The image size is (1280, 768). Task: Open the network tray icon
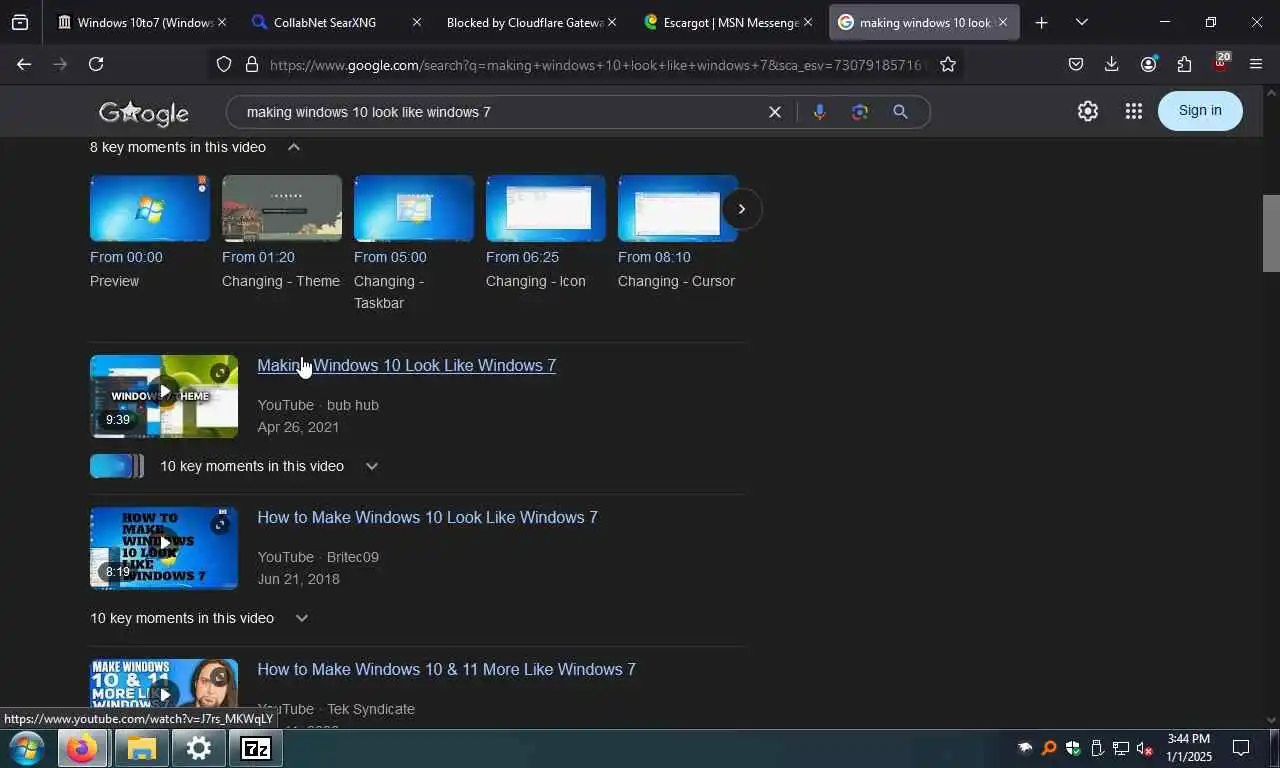tap(1121, 748)
